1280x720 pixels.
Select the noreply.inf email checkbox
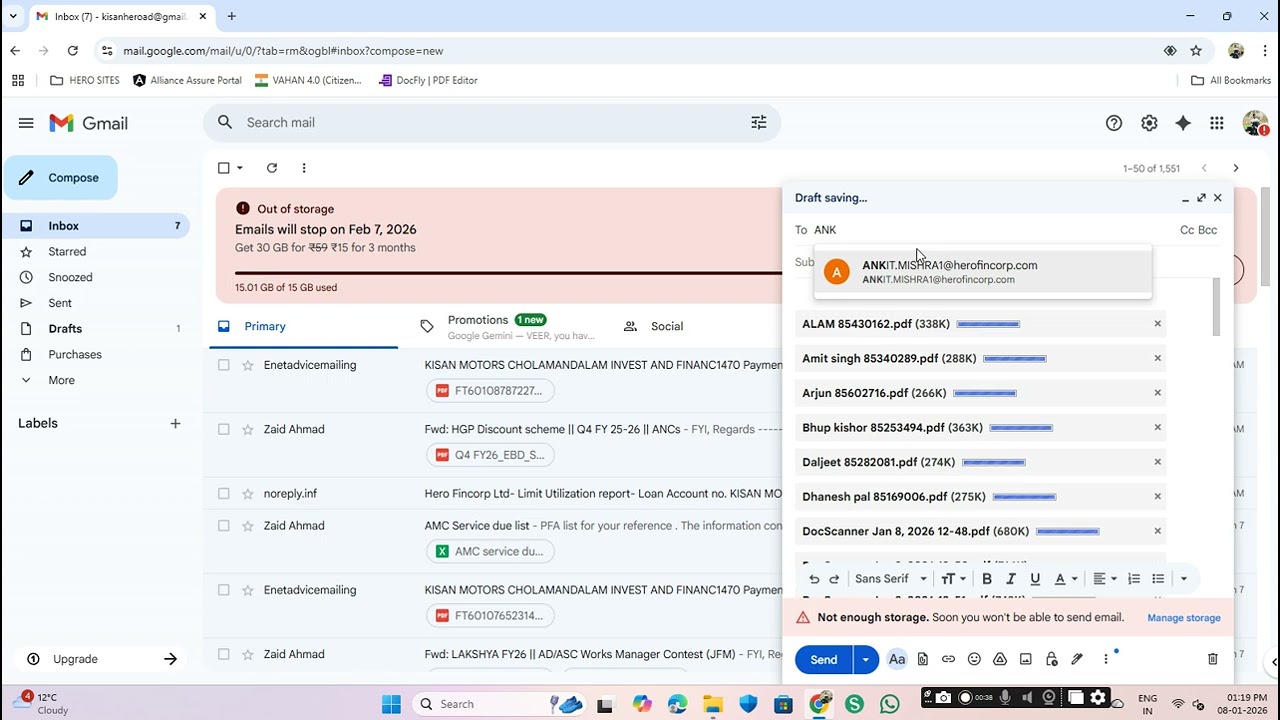click(x=224, y=493)
